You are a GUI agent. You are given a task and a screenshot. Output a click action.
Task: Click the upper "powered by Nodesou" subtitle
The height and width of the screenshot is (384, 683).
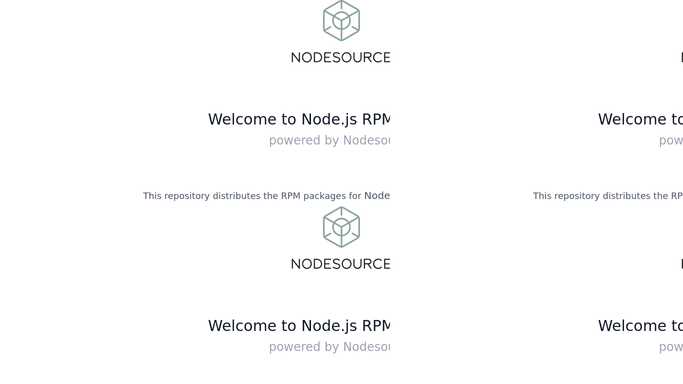(x=330, y=141)
